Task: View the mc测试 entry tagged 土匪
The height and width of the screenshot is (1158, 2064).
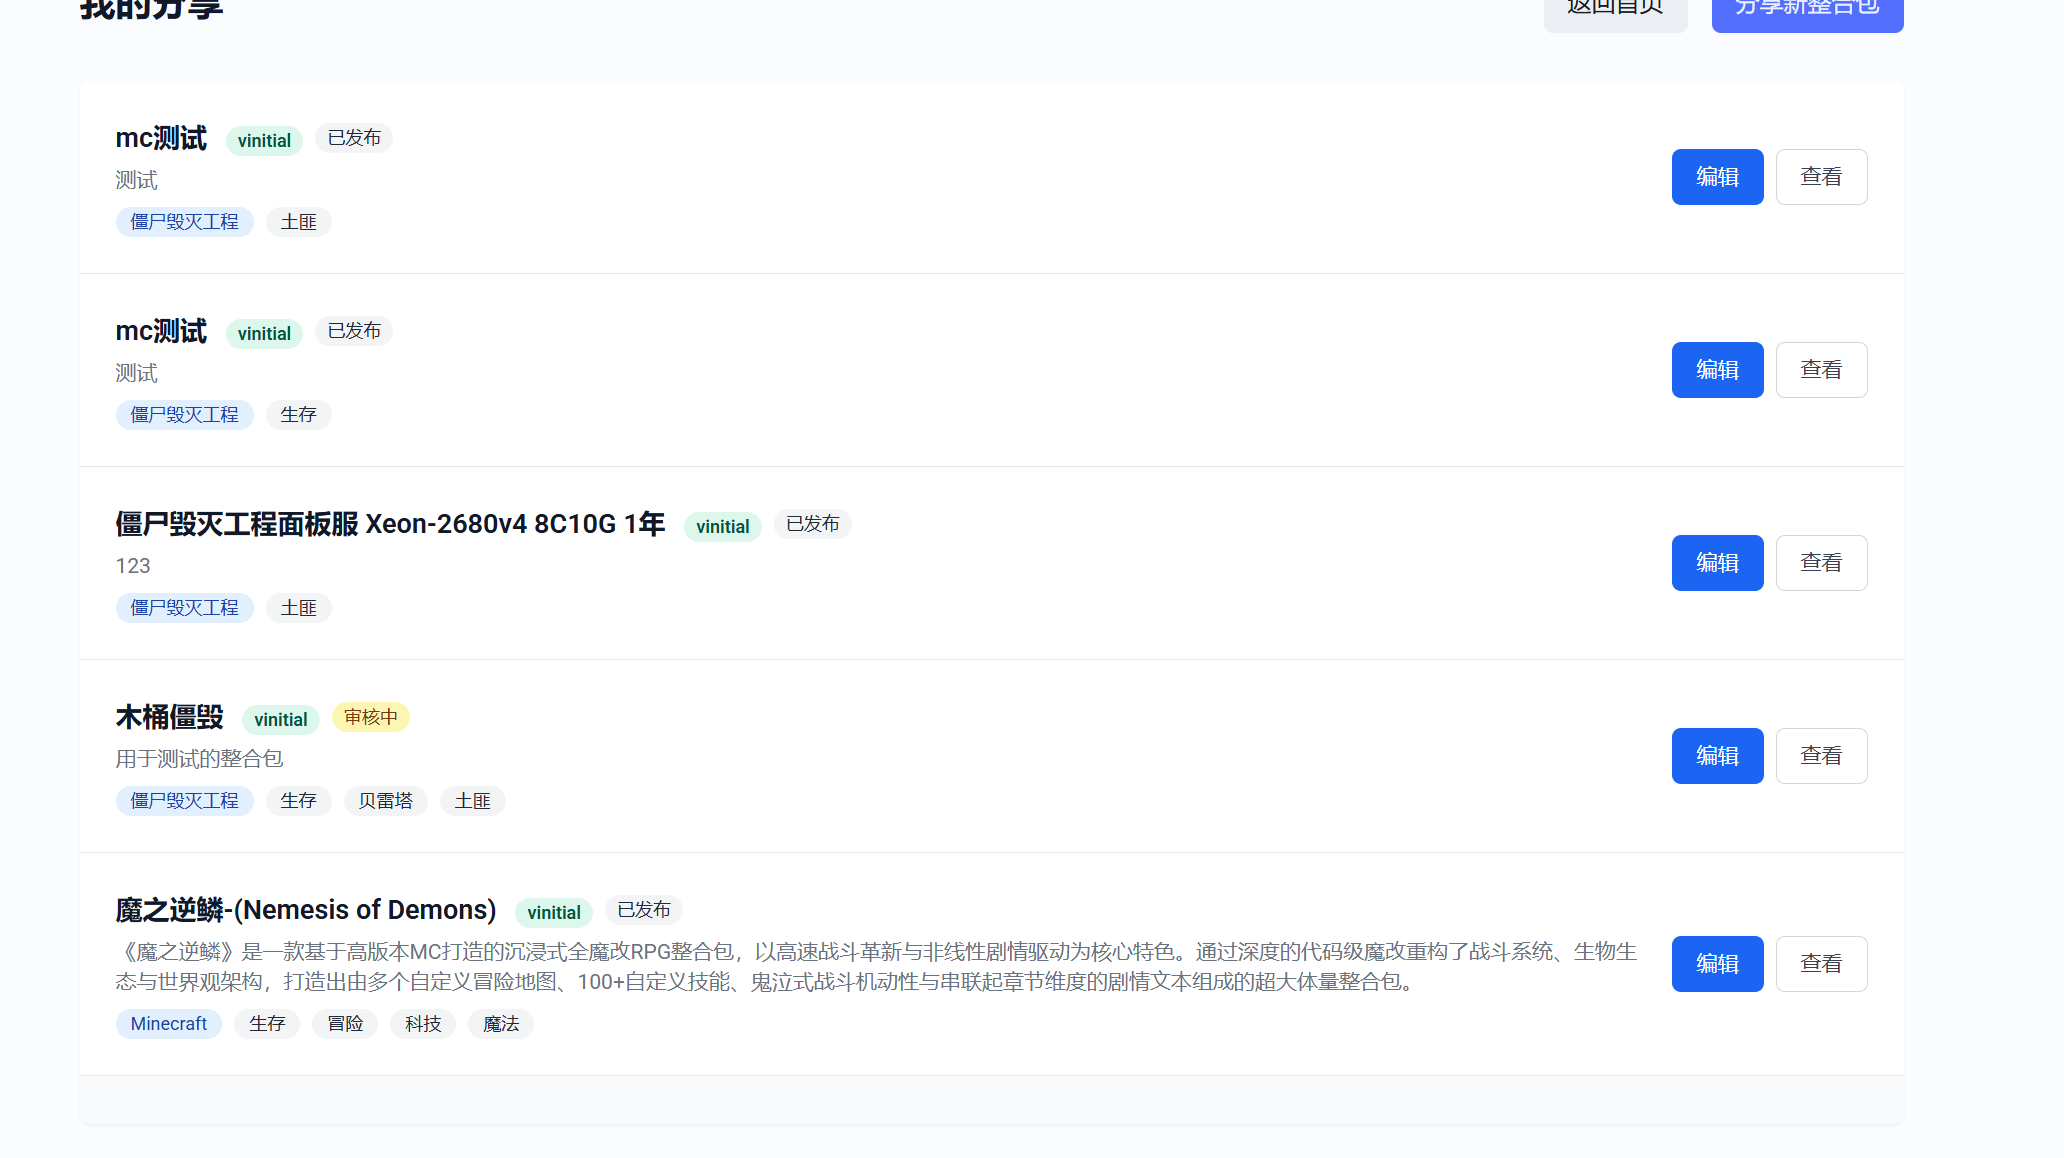Action: click(x=1821, y=177)
